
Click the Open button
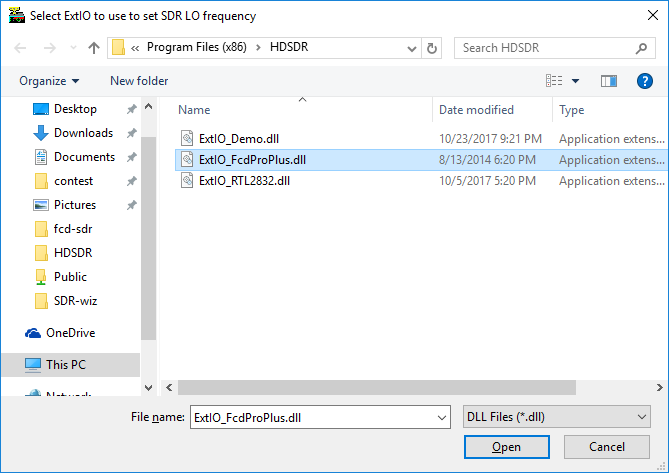pyautogui.click(x=506, y=447)
